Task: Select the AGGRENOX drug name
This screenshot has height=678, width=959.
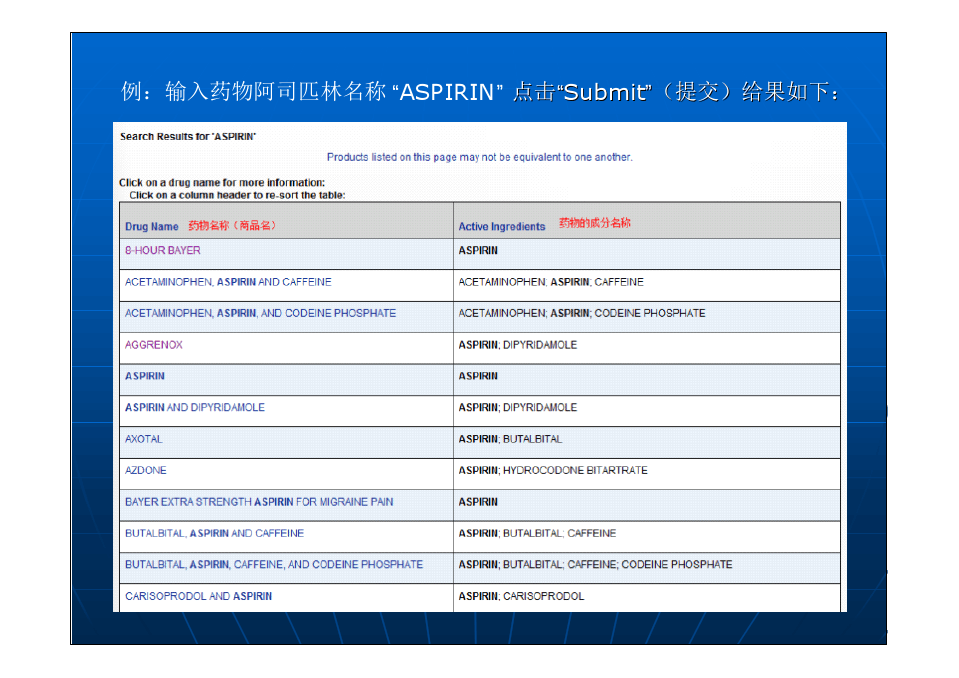Action: point(154,345)
